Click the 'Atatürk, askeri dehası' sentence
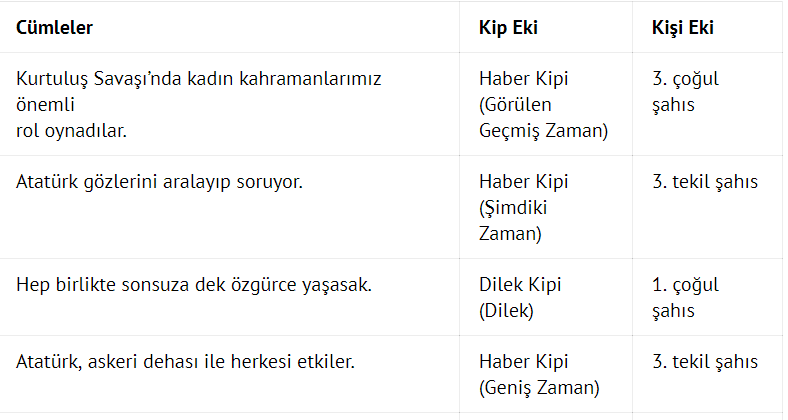788x420 pixels. [187, 362]
